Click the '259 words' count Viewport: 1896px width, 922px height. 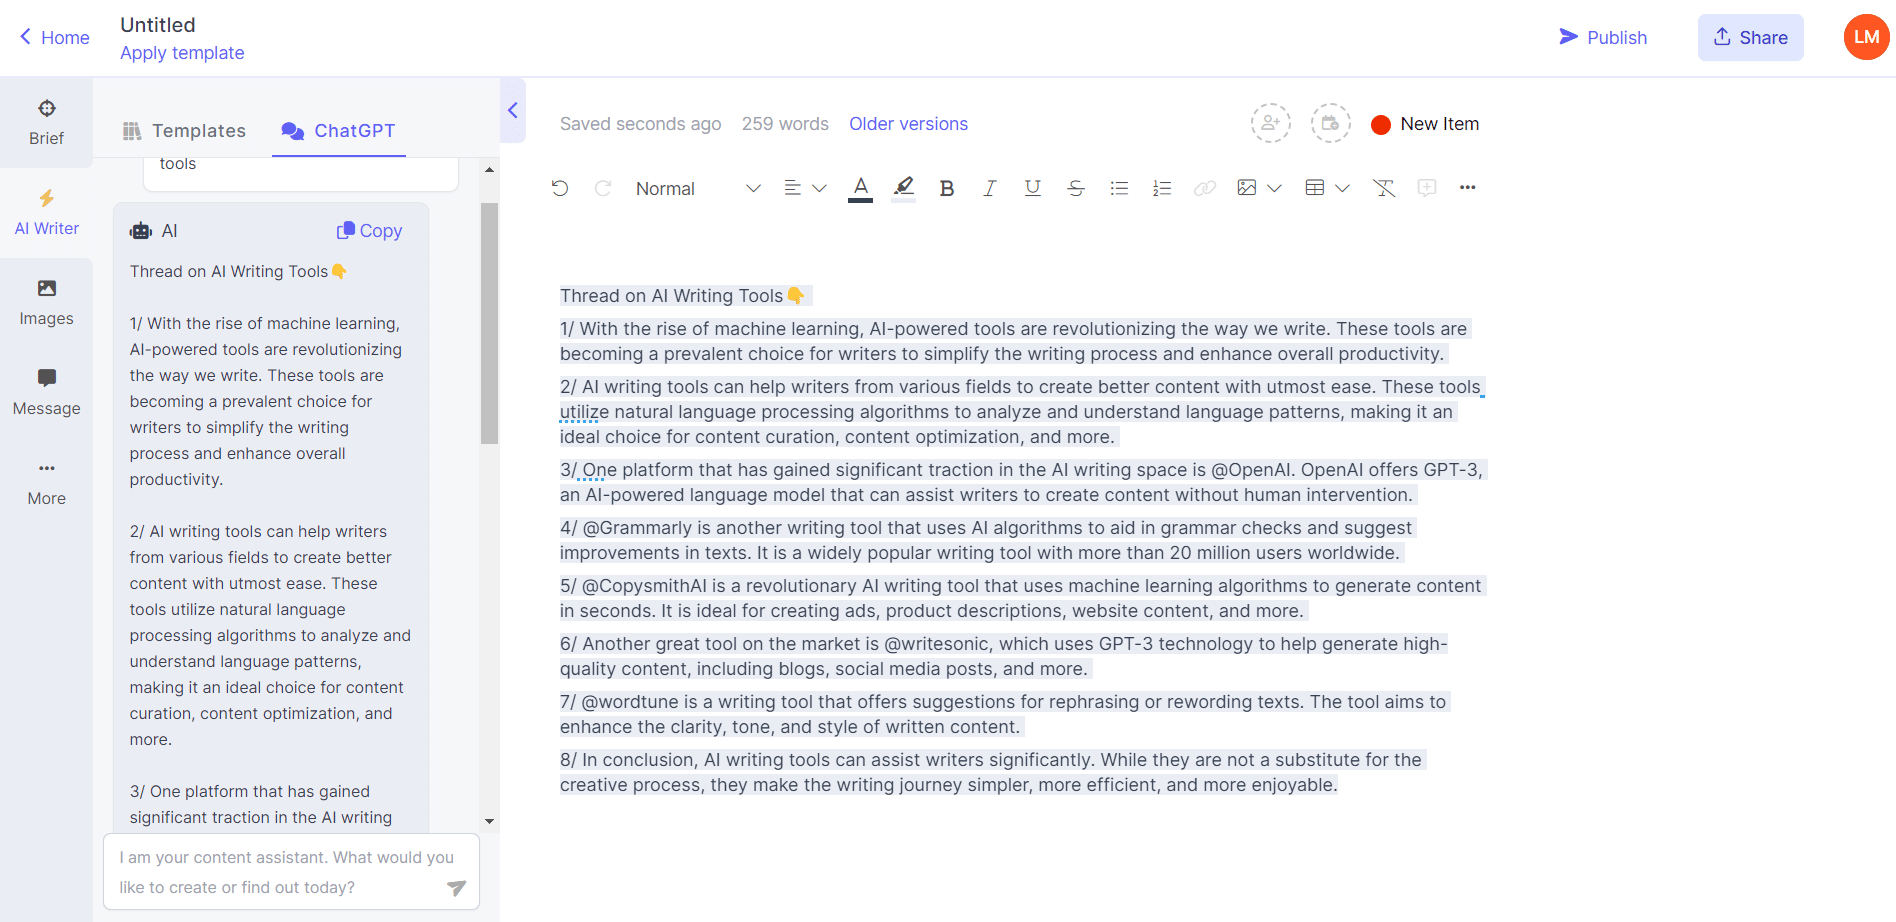(785, 124)
